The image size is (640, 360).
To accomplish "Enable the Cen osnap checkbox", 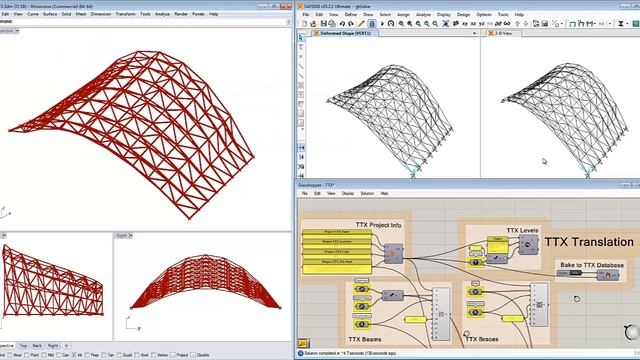I will pyautogui.click(x=59, y=355).
